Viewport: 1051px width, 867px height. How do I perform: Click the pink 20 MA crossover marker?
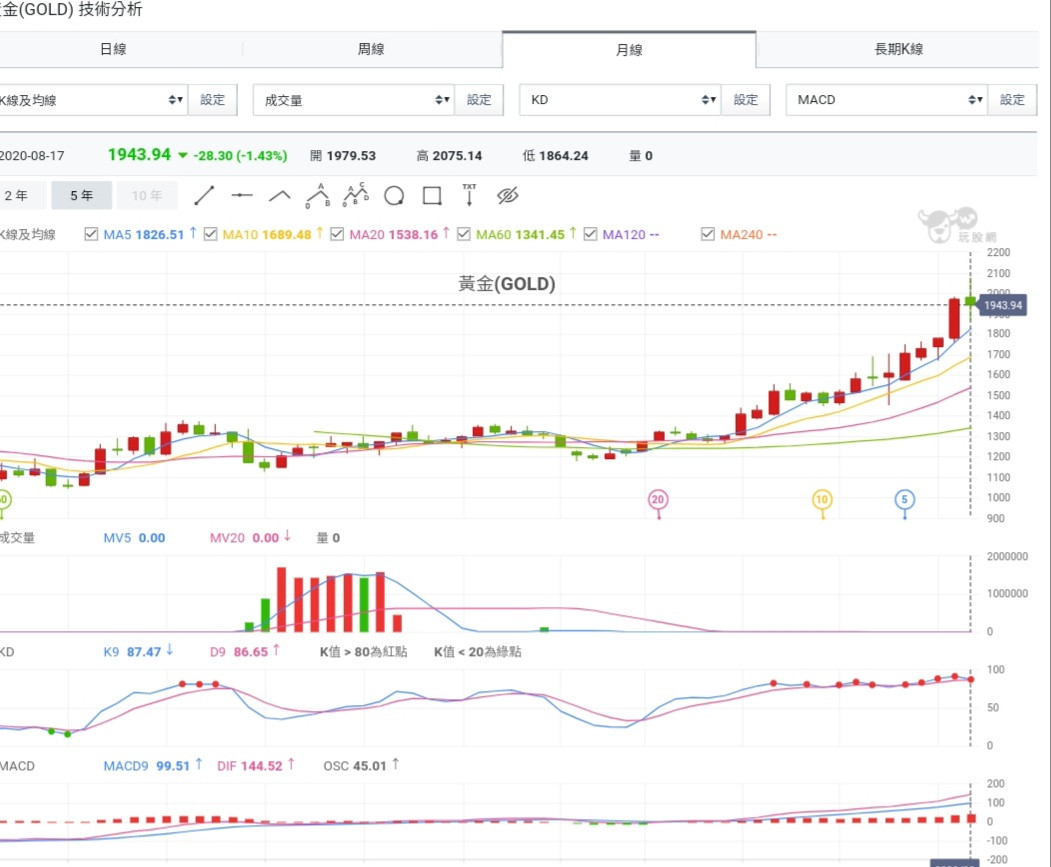pyautogui.click(x=658, y=500)
